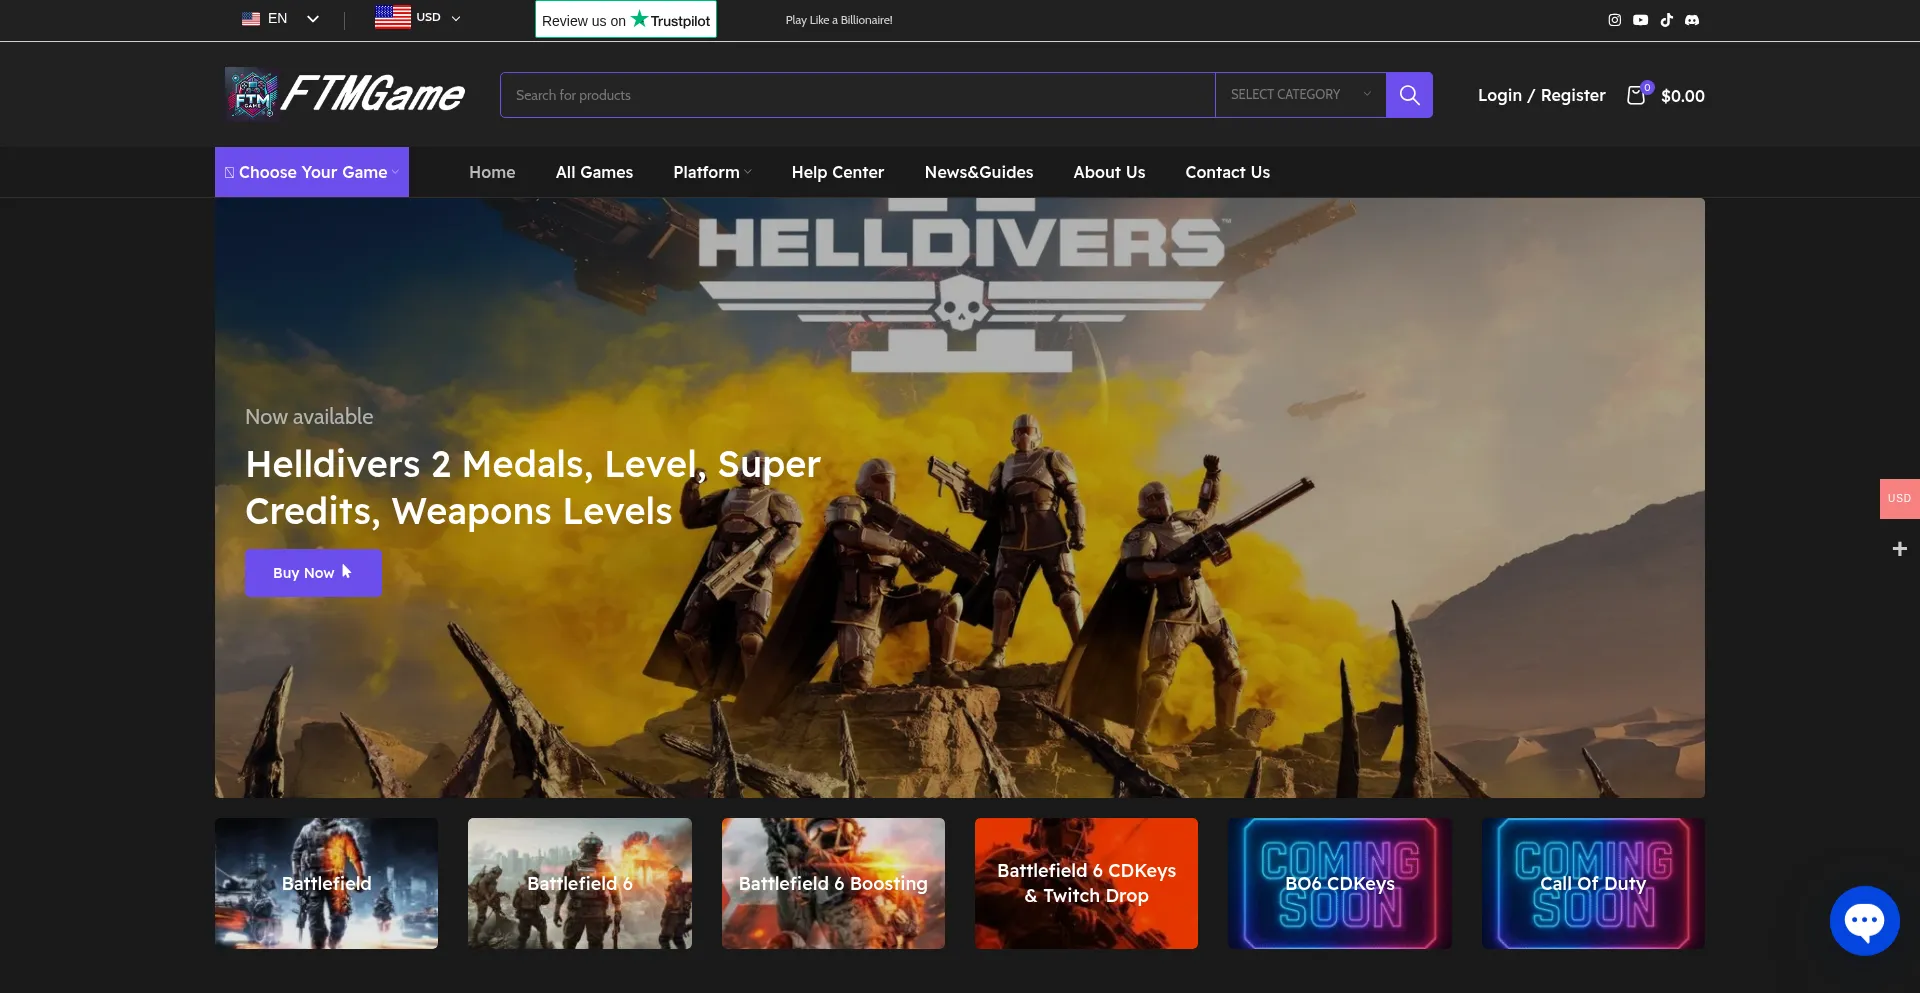
Task: Open the live chat bubble
Action: pyautogui.click(x=1864, y=921)
